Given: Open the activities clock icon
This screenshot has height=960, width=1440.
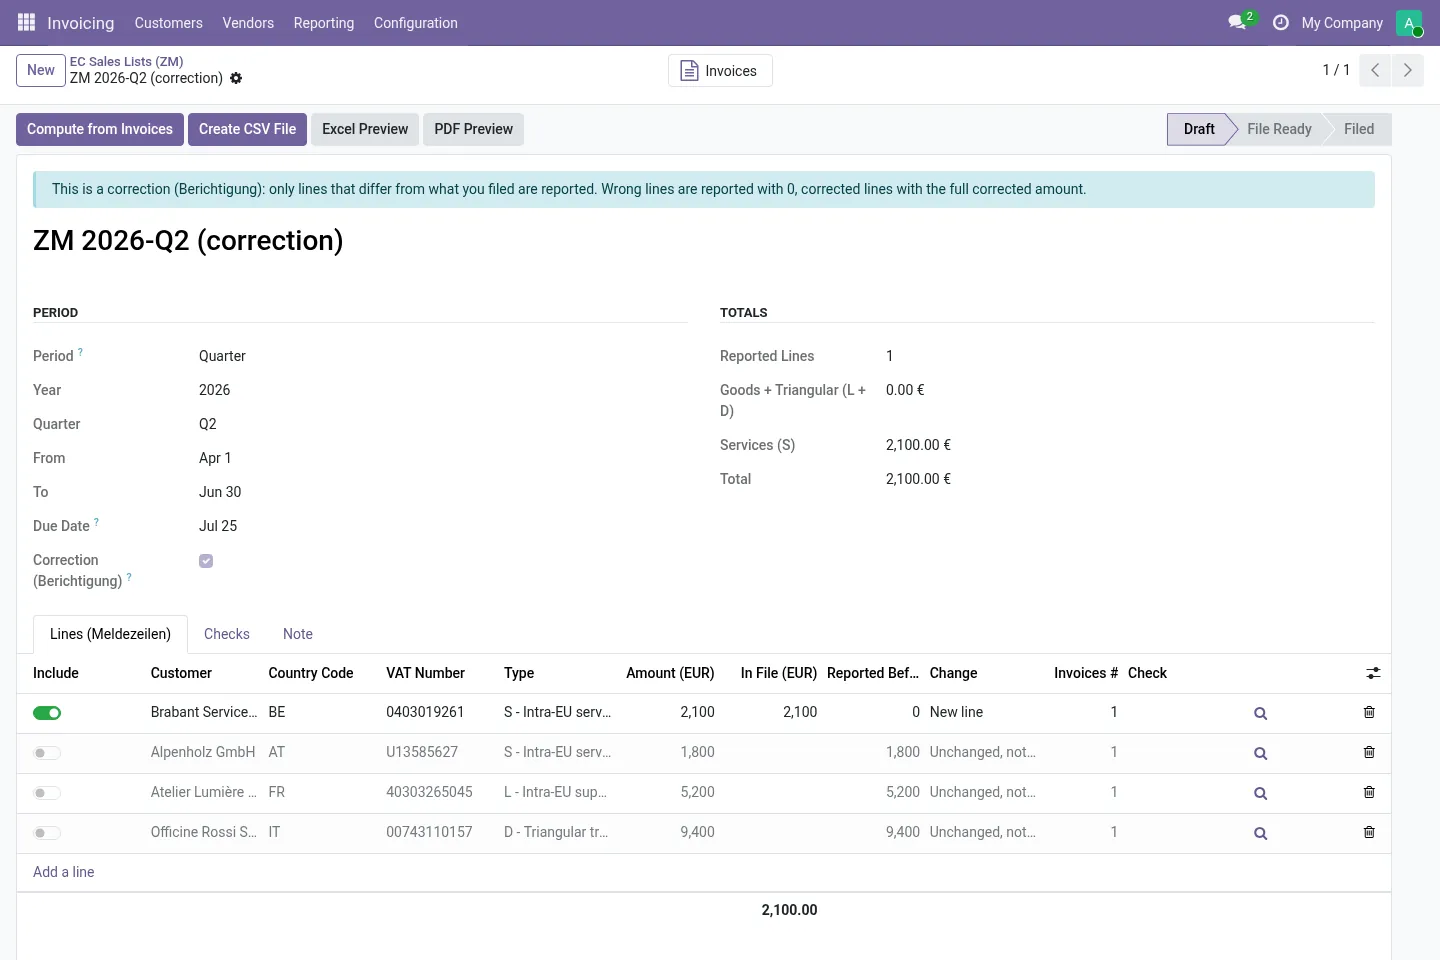Looking at the screenshot, I should (1280, 22).
